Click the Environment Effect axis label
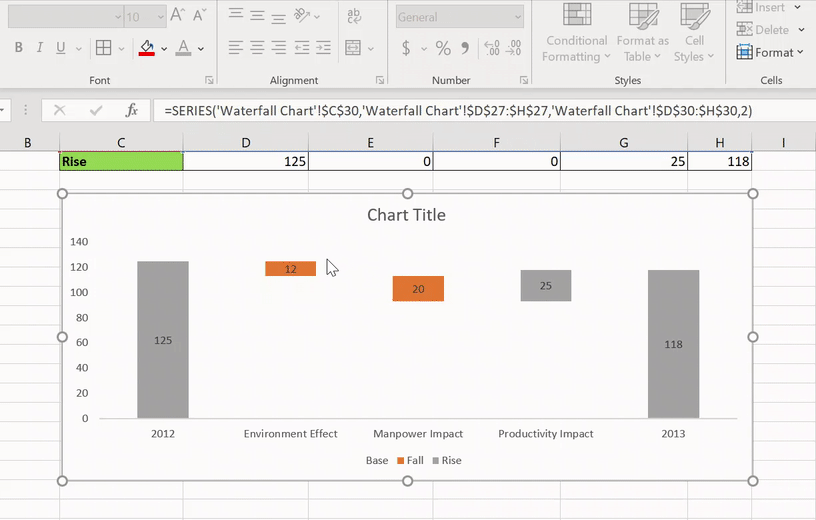This screenshot has width=816, height=520. coord(290,434)
